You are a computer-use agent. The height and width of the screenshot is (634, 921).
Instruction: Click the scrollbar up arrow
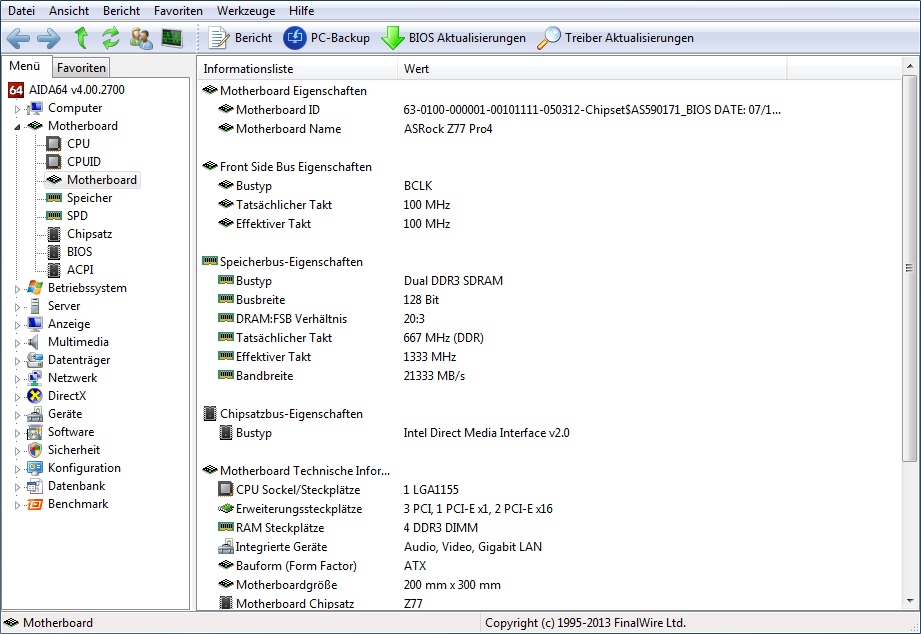[x=910, y=66]
